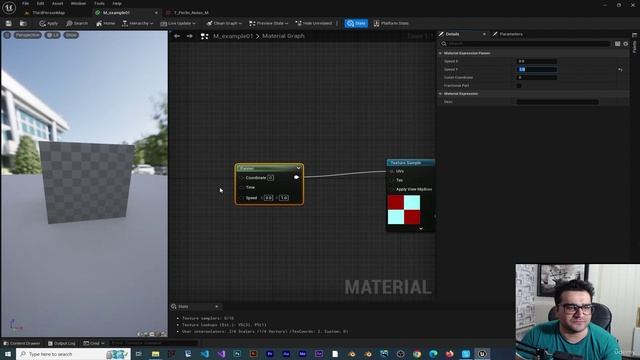The image size is (640, 360).
Task: Go back in the graph navigation history
Action: [x=177, y=36]
